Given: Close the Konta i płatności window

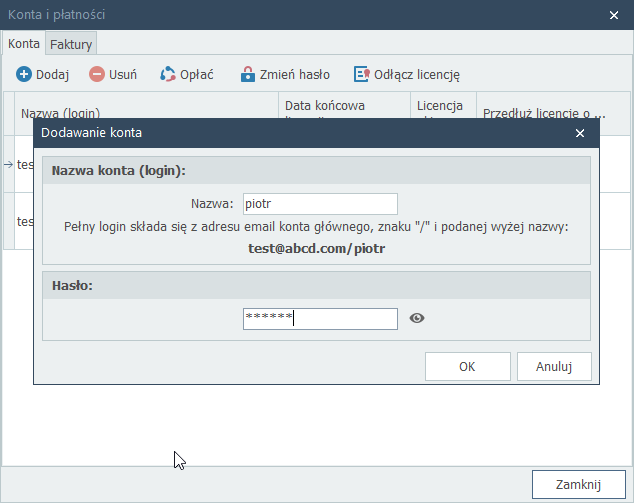Looking at the screenshot, I should tap(614, 14).
